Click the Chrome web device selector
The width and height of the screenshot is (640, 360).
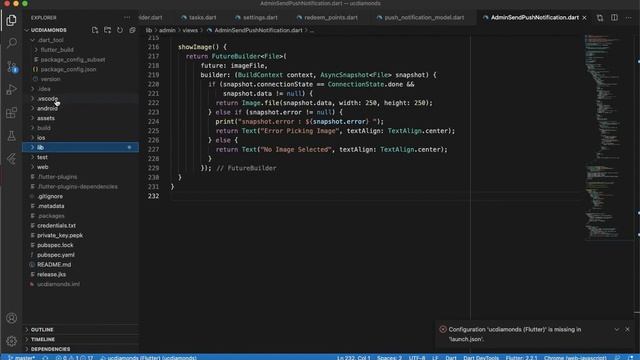click(575, 358)
